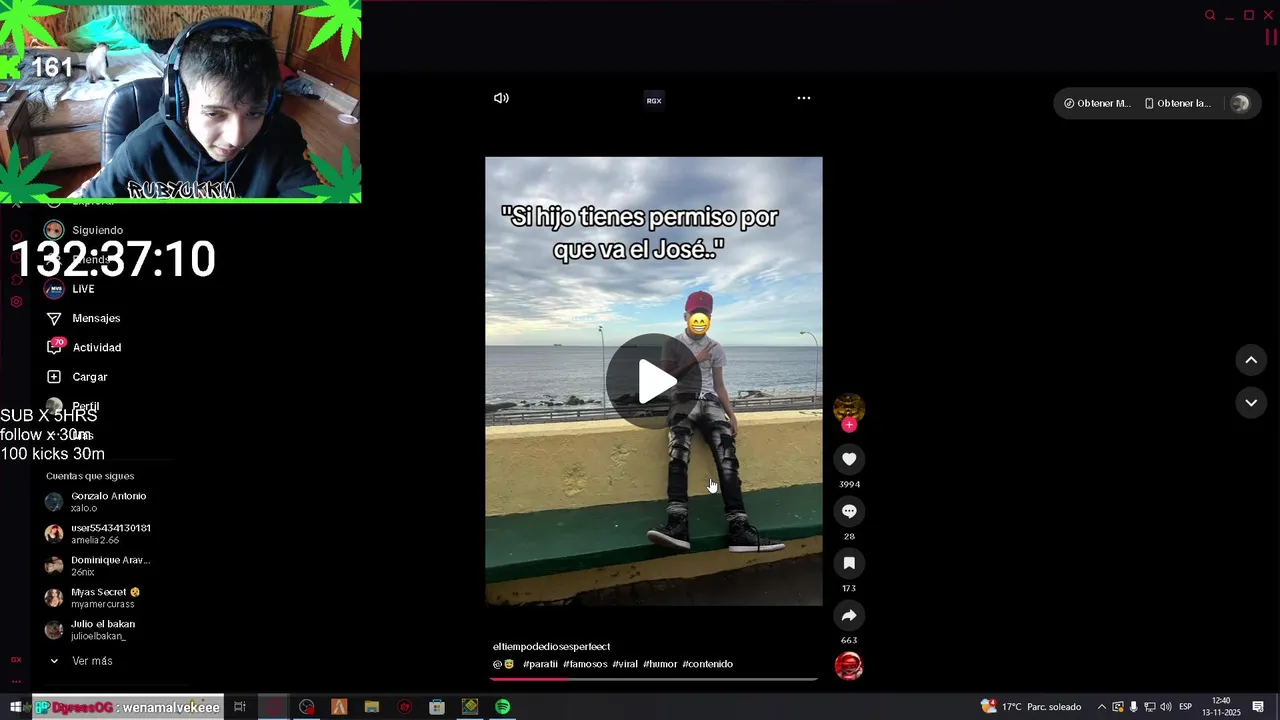
Task: Expand the Ver más accounts list
Action: point(82,661)
